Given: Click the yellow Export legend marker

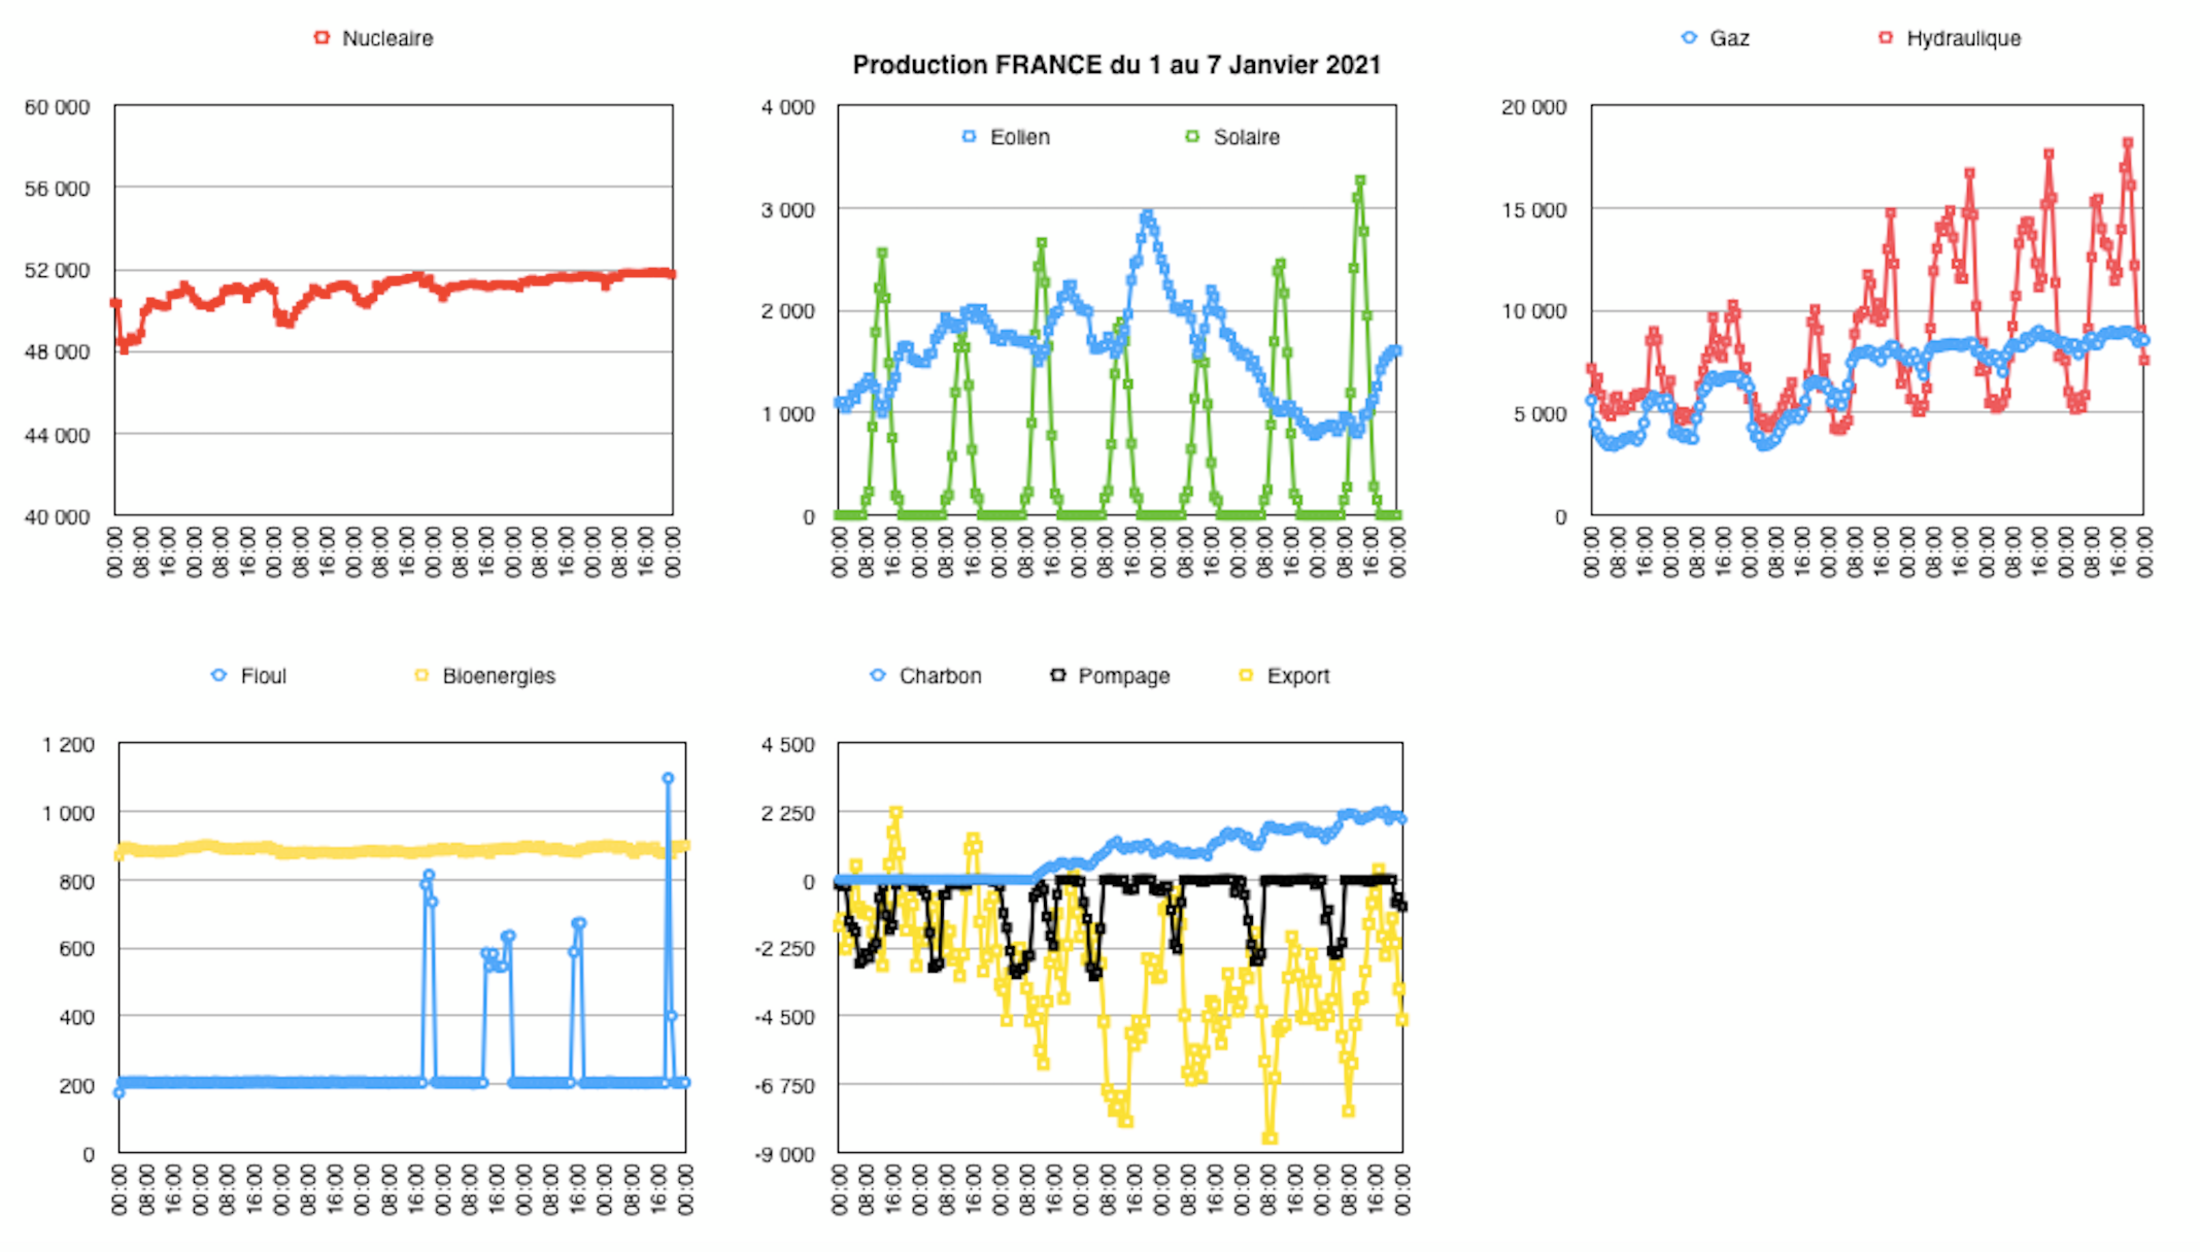Looking at the screenshot, I should [x=1245, y=676].
